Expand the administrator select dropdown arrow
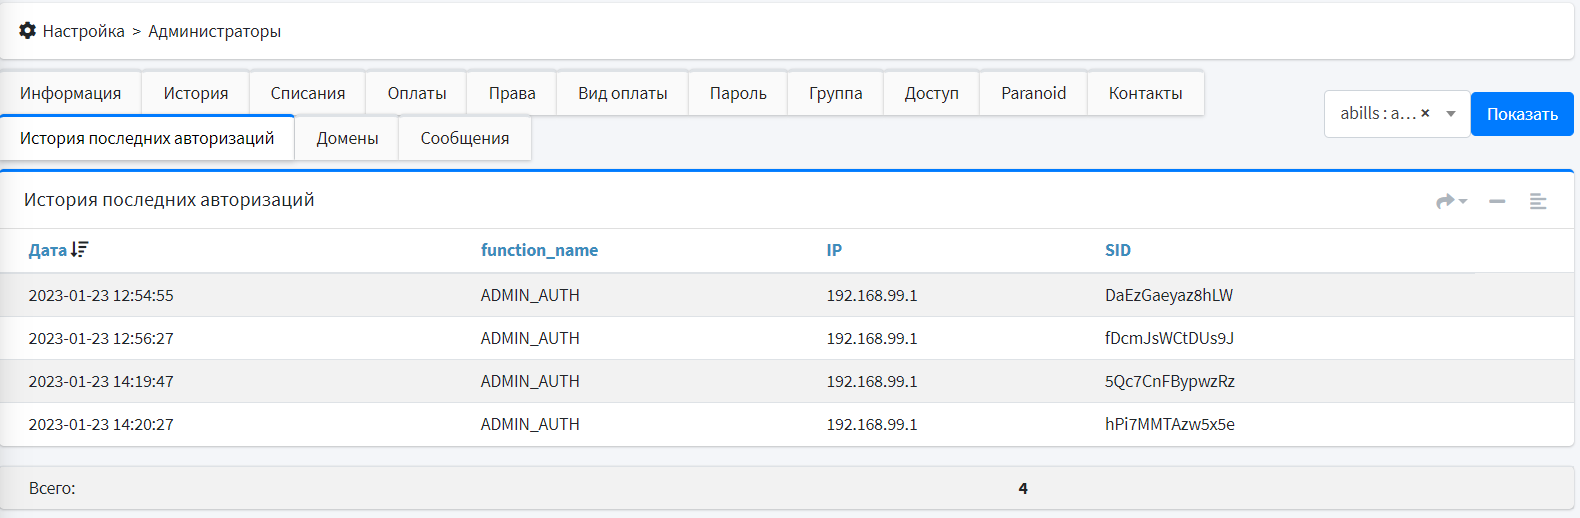Image resolution: width=1580 pixels, height=518 pixels. pyautogui.click(x=1451, y=114)
